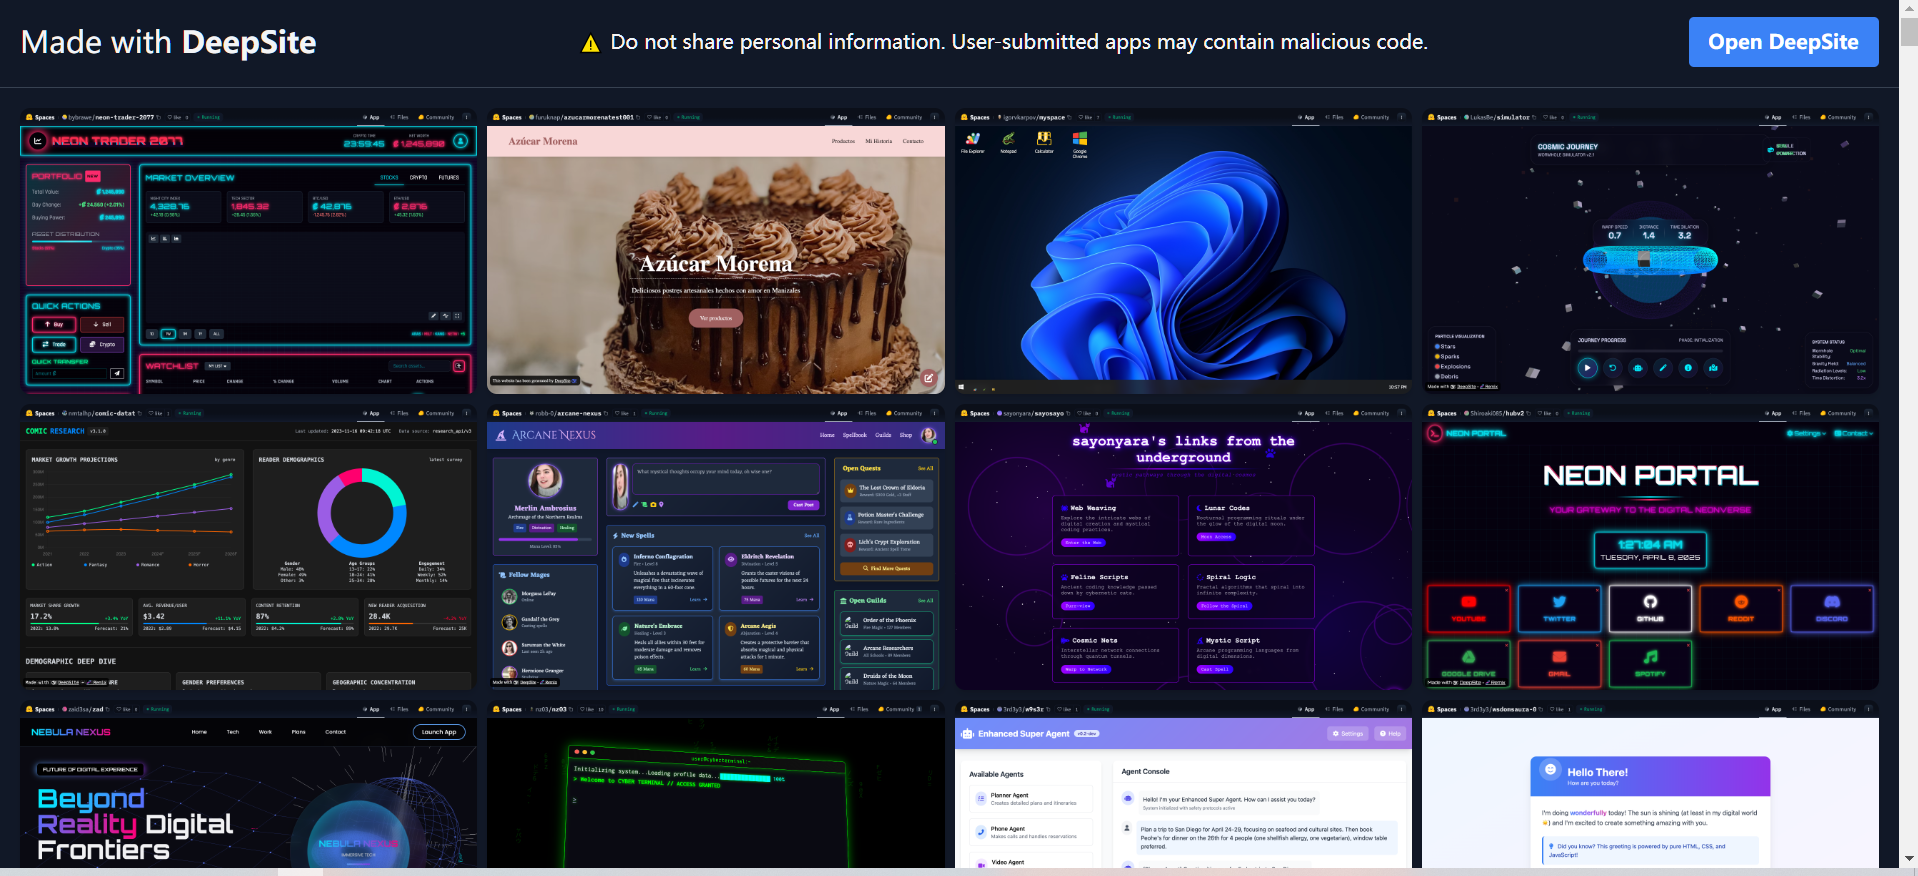
Task: Click the Arcane Nexus user avatar icon
Action: (x=928, y=435)
